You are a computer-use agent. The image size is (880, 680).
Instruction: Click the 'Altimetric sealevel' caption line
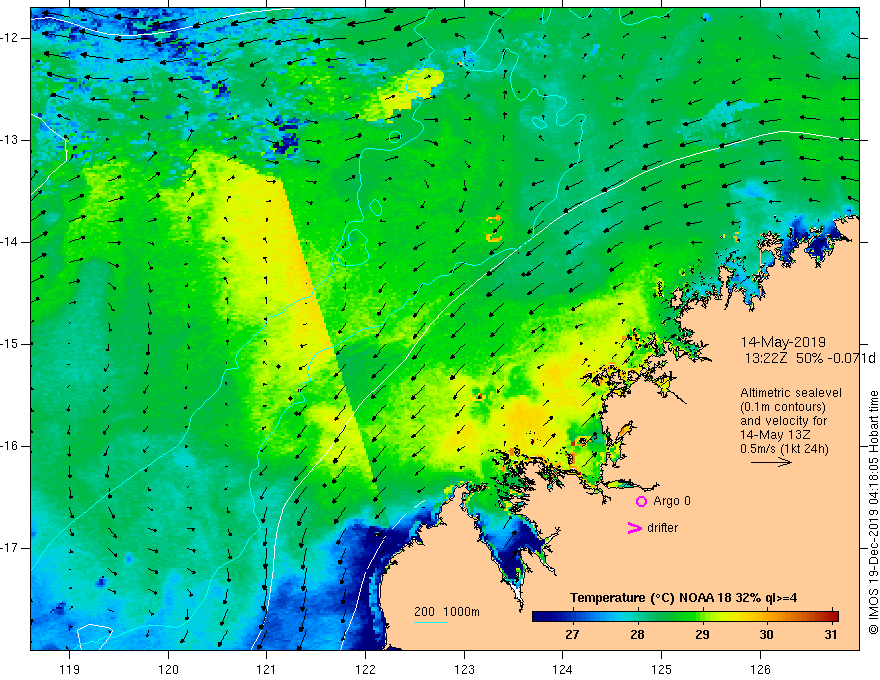click(x=791, y=393)
